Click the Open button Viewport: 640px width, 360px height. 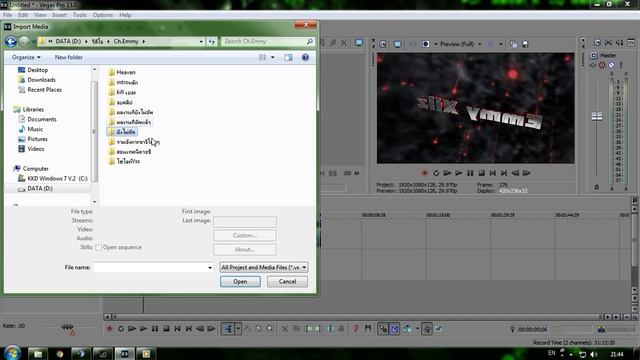(240, 282)
